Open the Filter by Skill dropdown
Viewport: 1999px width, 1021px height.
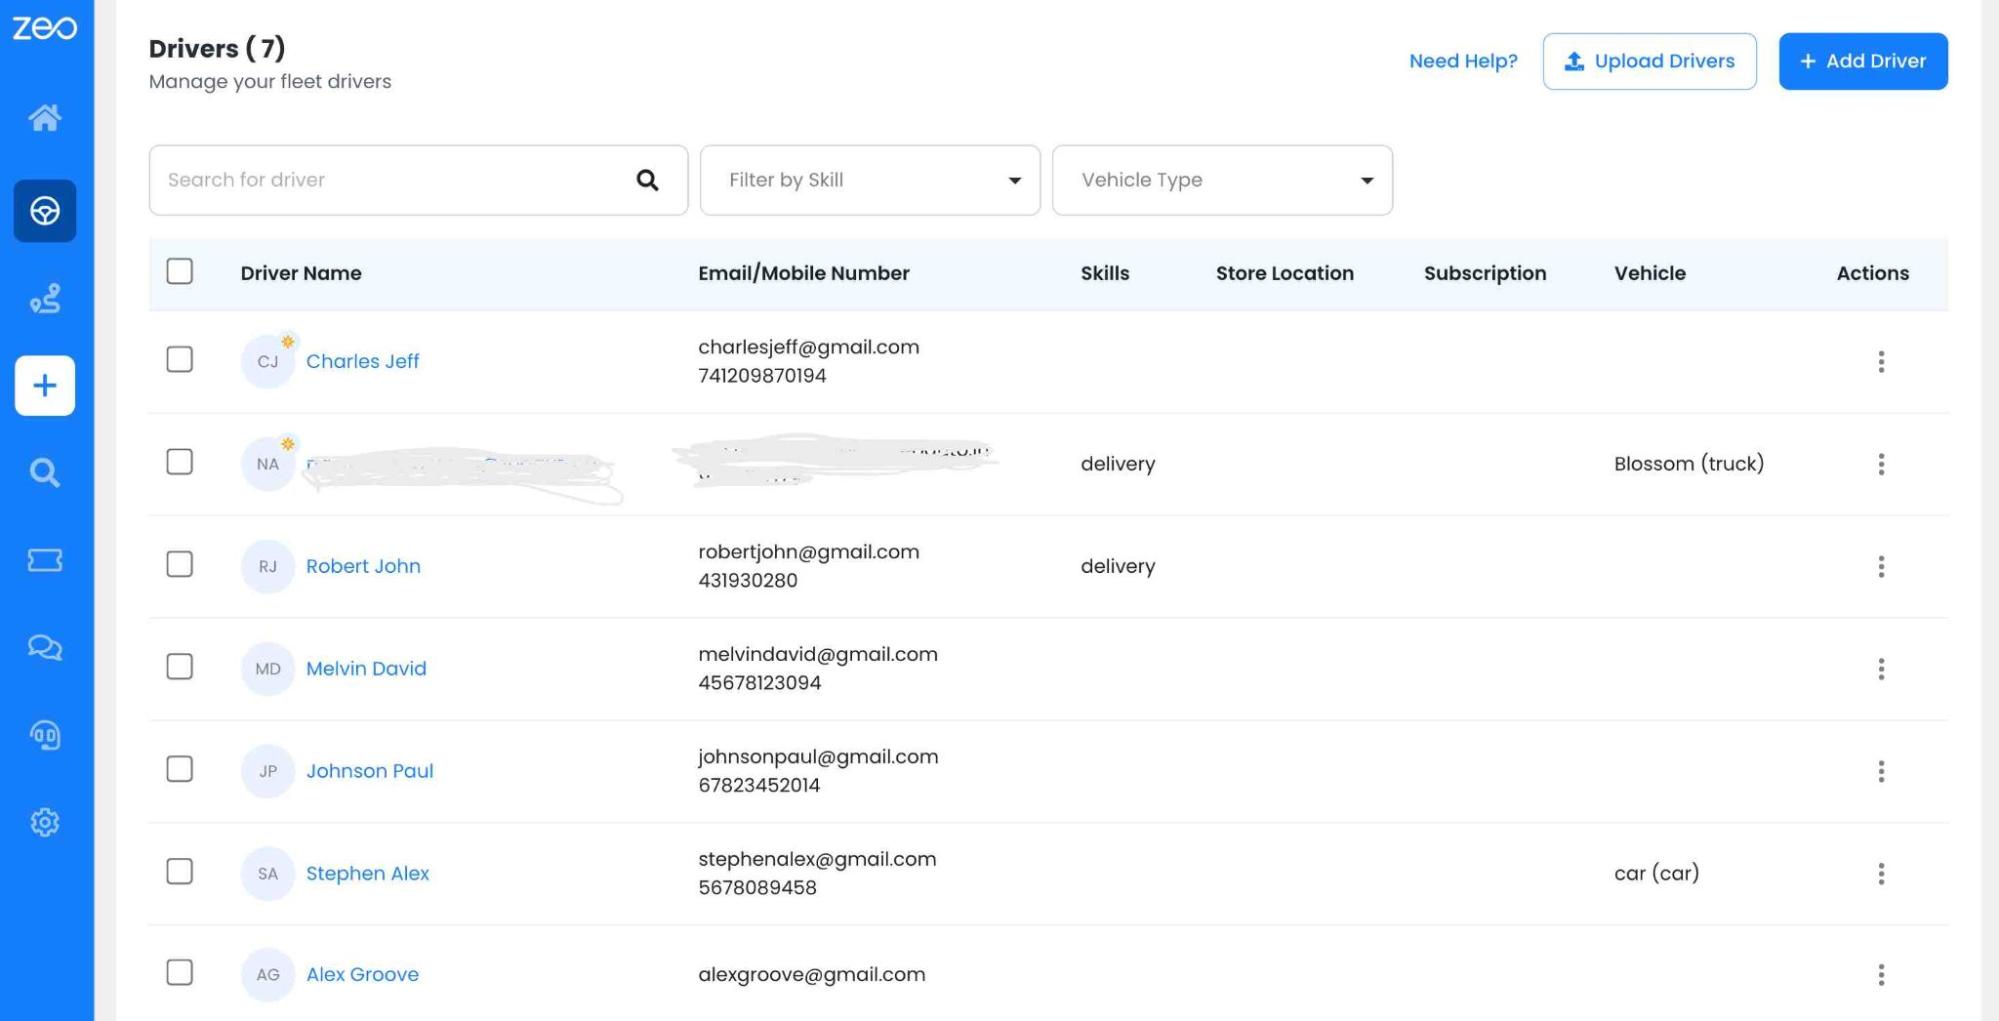(869, 180)
